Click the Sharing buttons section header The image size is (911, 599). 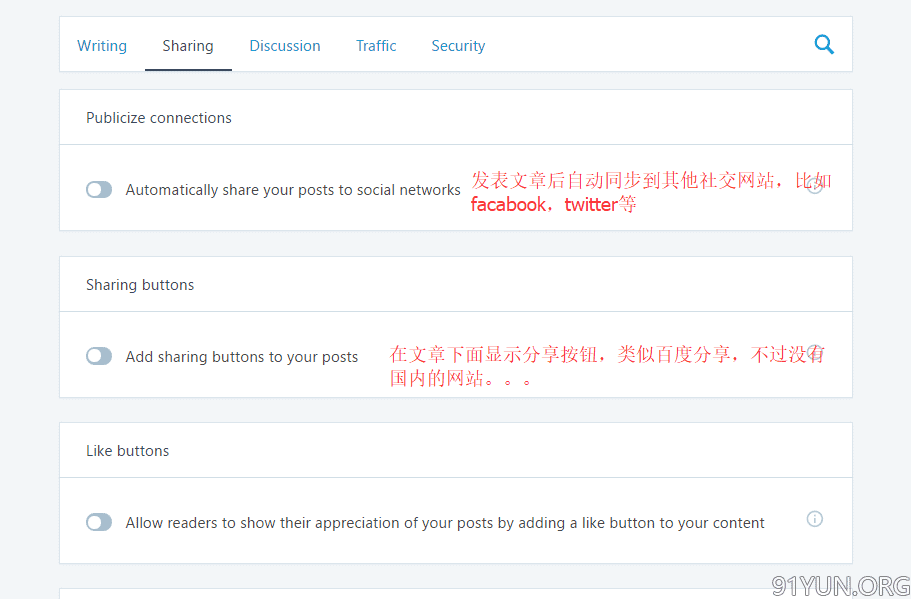tap(140, 285)
